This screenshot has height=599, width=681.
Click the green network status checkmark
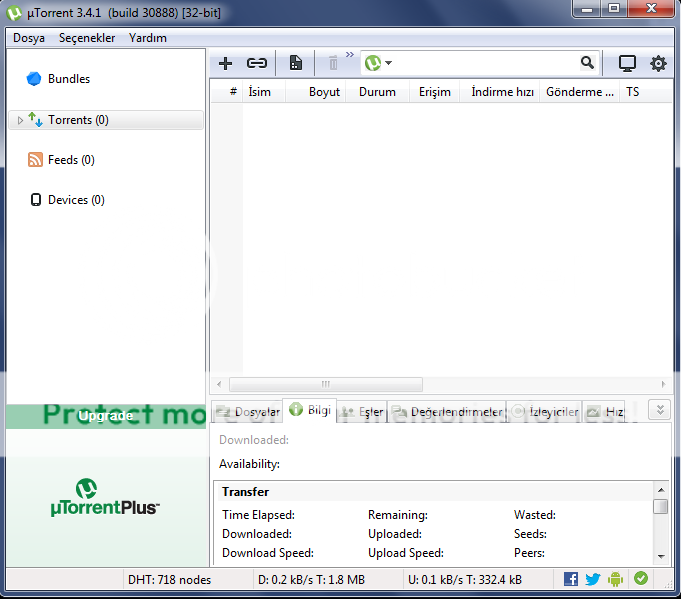(640, 579)
